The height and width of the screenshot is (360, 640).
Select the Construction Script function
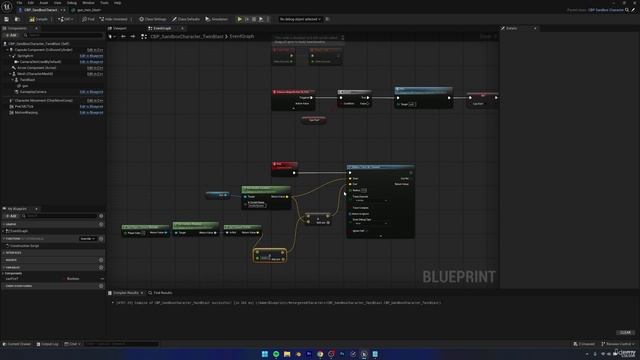click(24, 246)
